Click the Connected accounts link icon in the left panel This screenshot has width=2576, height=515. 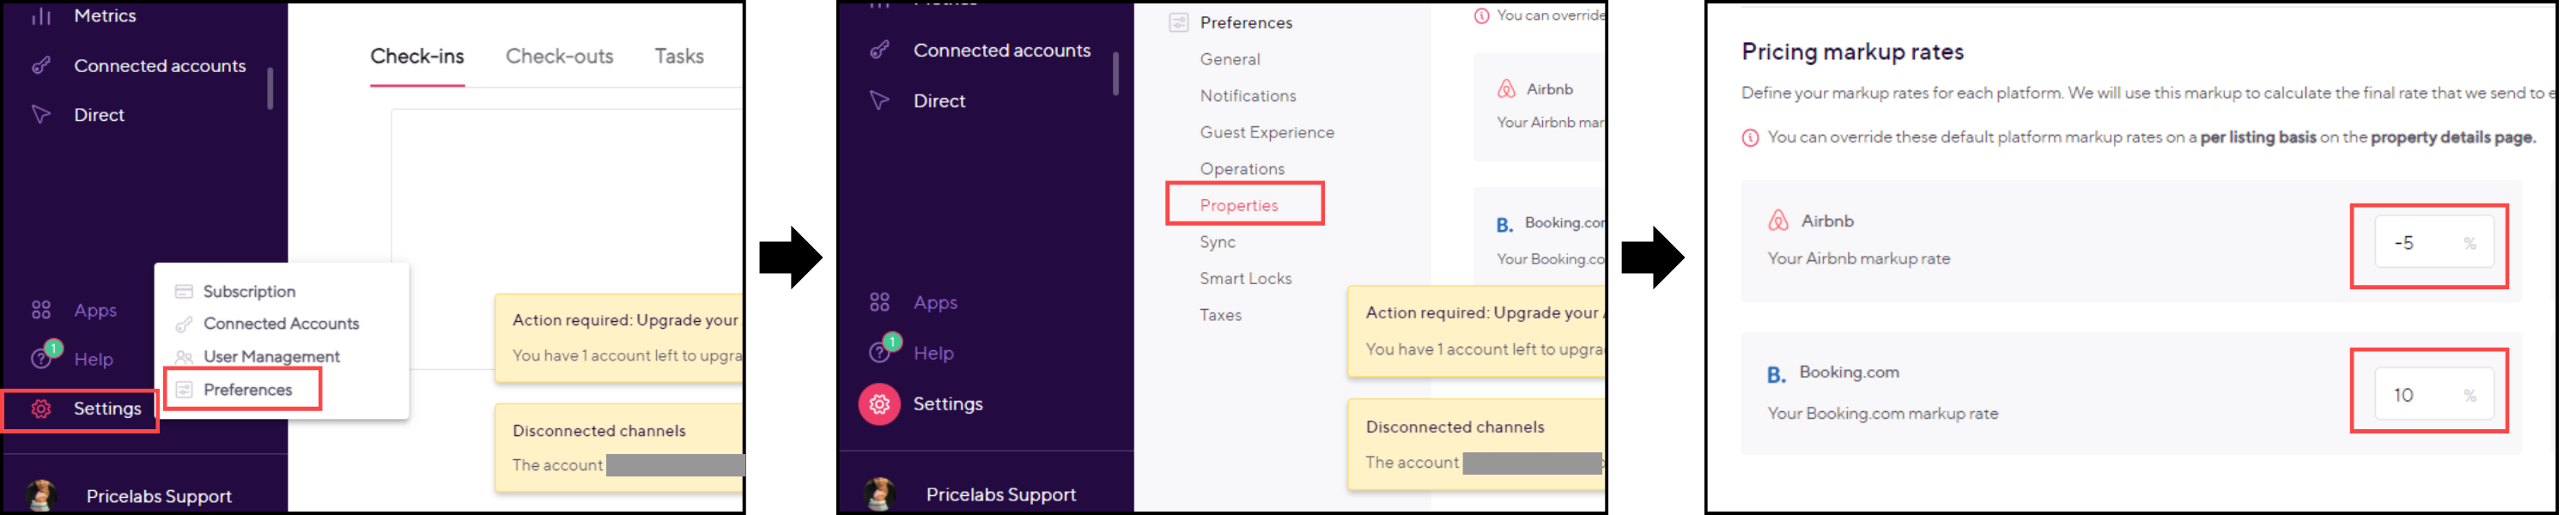click(x=41, y=66)
